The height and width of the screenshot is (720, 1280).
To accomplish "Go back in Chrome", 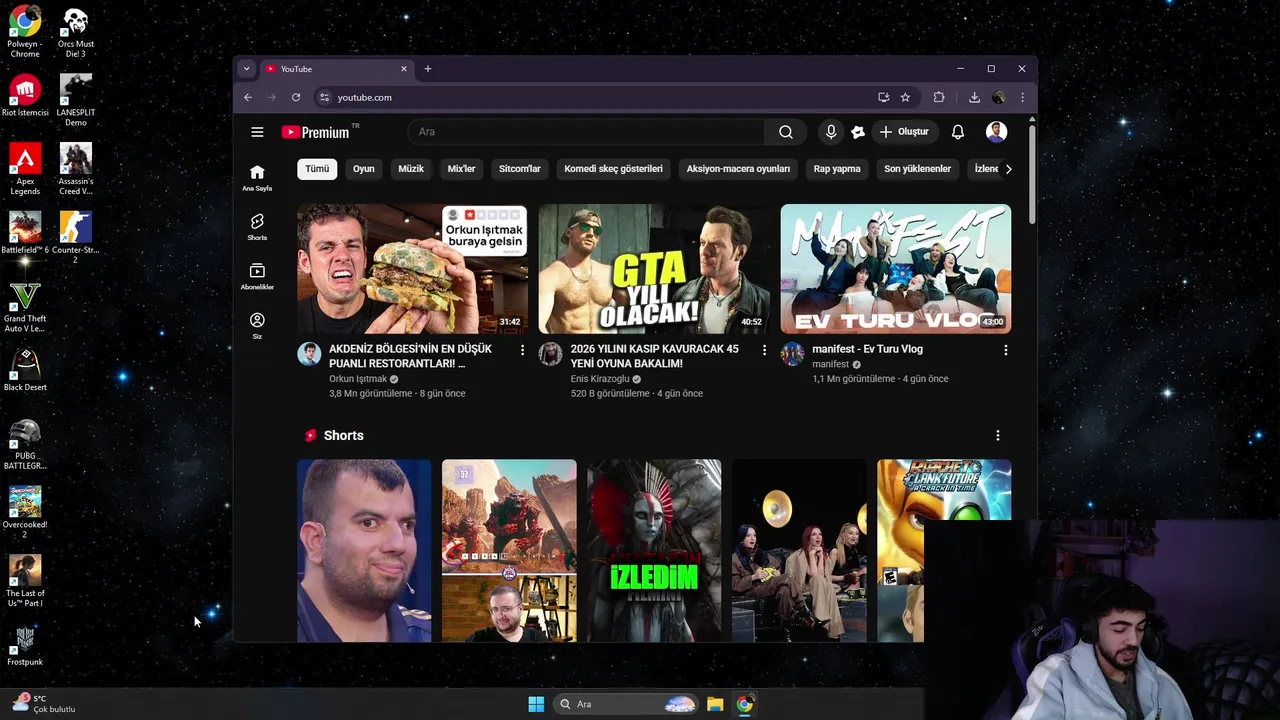I will (248, 97).
